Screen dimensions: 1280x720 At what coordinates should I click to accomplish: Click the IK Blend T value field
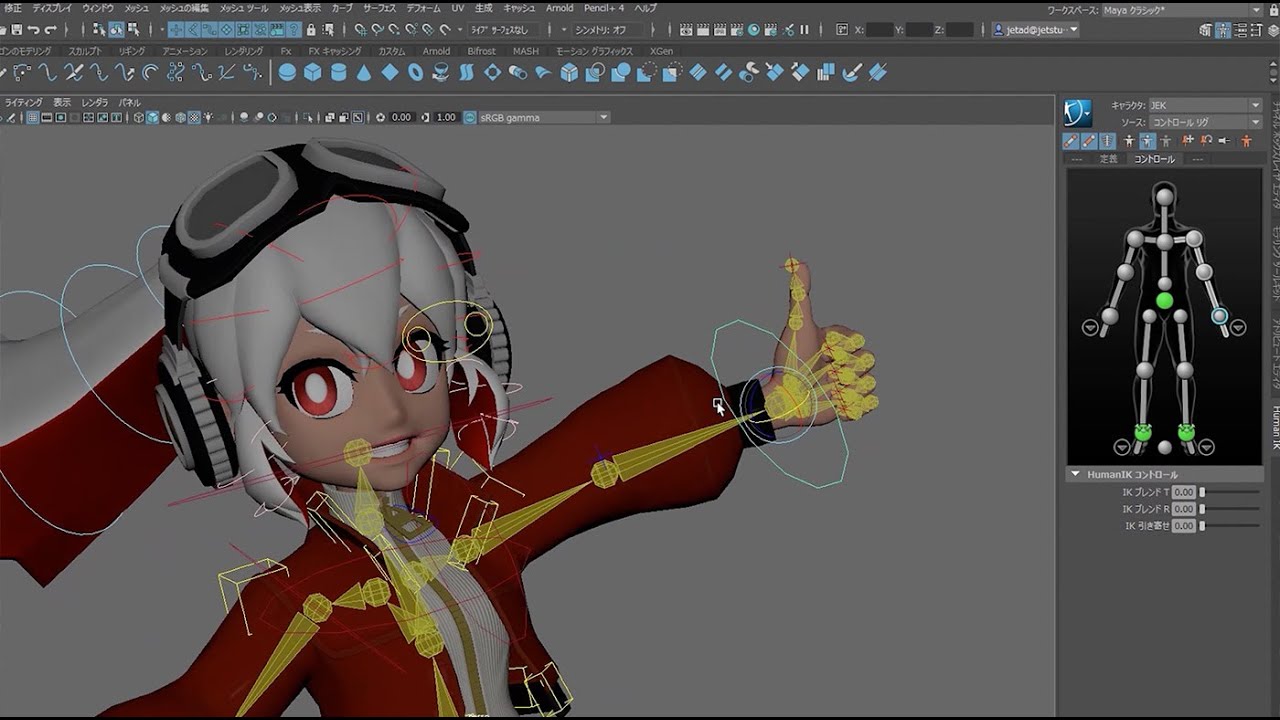coord(1184,492)
